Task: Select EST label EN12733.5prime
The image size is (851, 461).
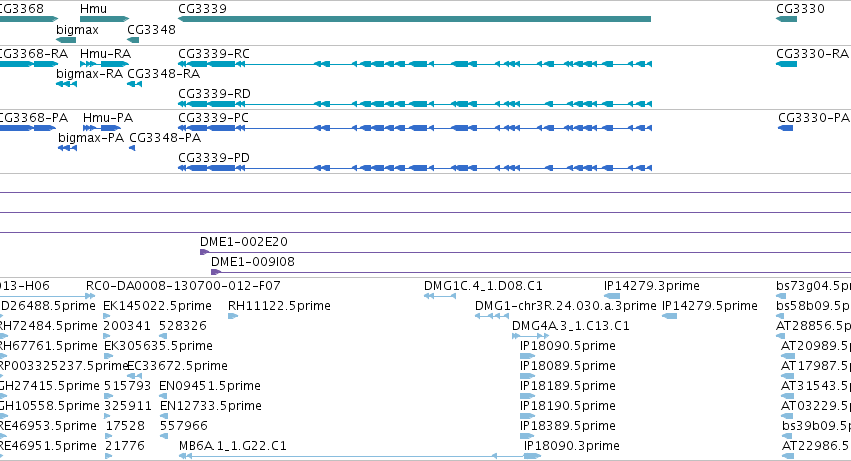Action: tap(211, 406)
